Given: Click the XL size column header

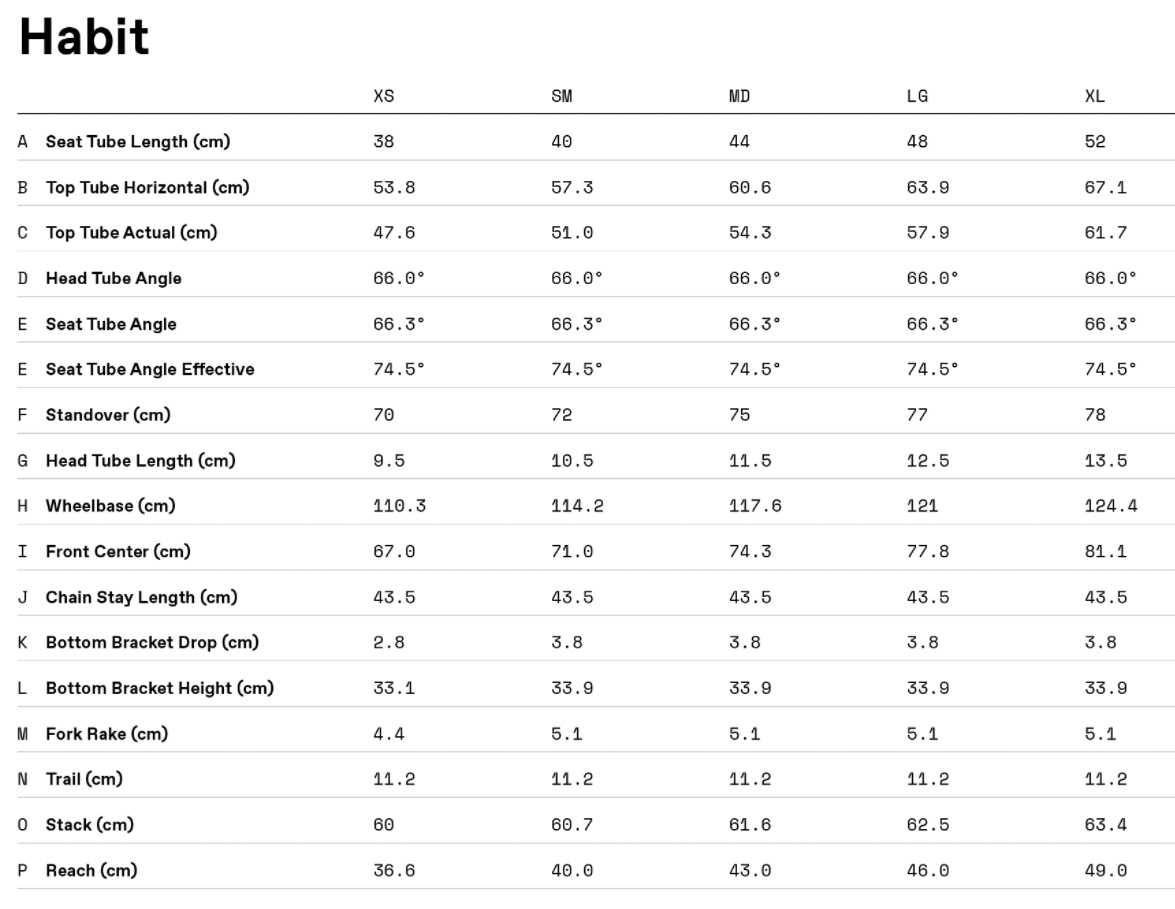Looking at the screenshot, I should (x=1095, y=97).
